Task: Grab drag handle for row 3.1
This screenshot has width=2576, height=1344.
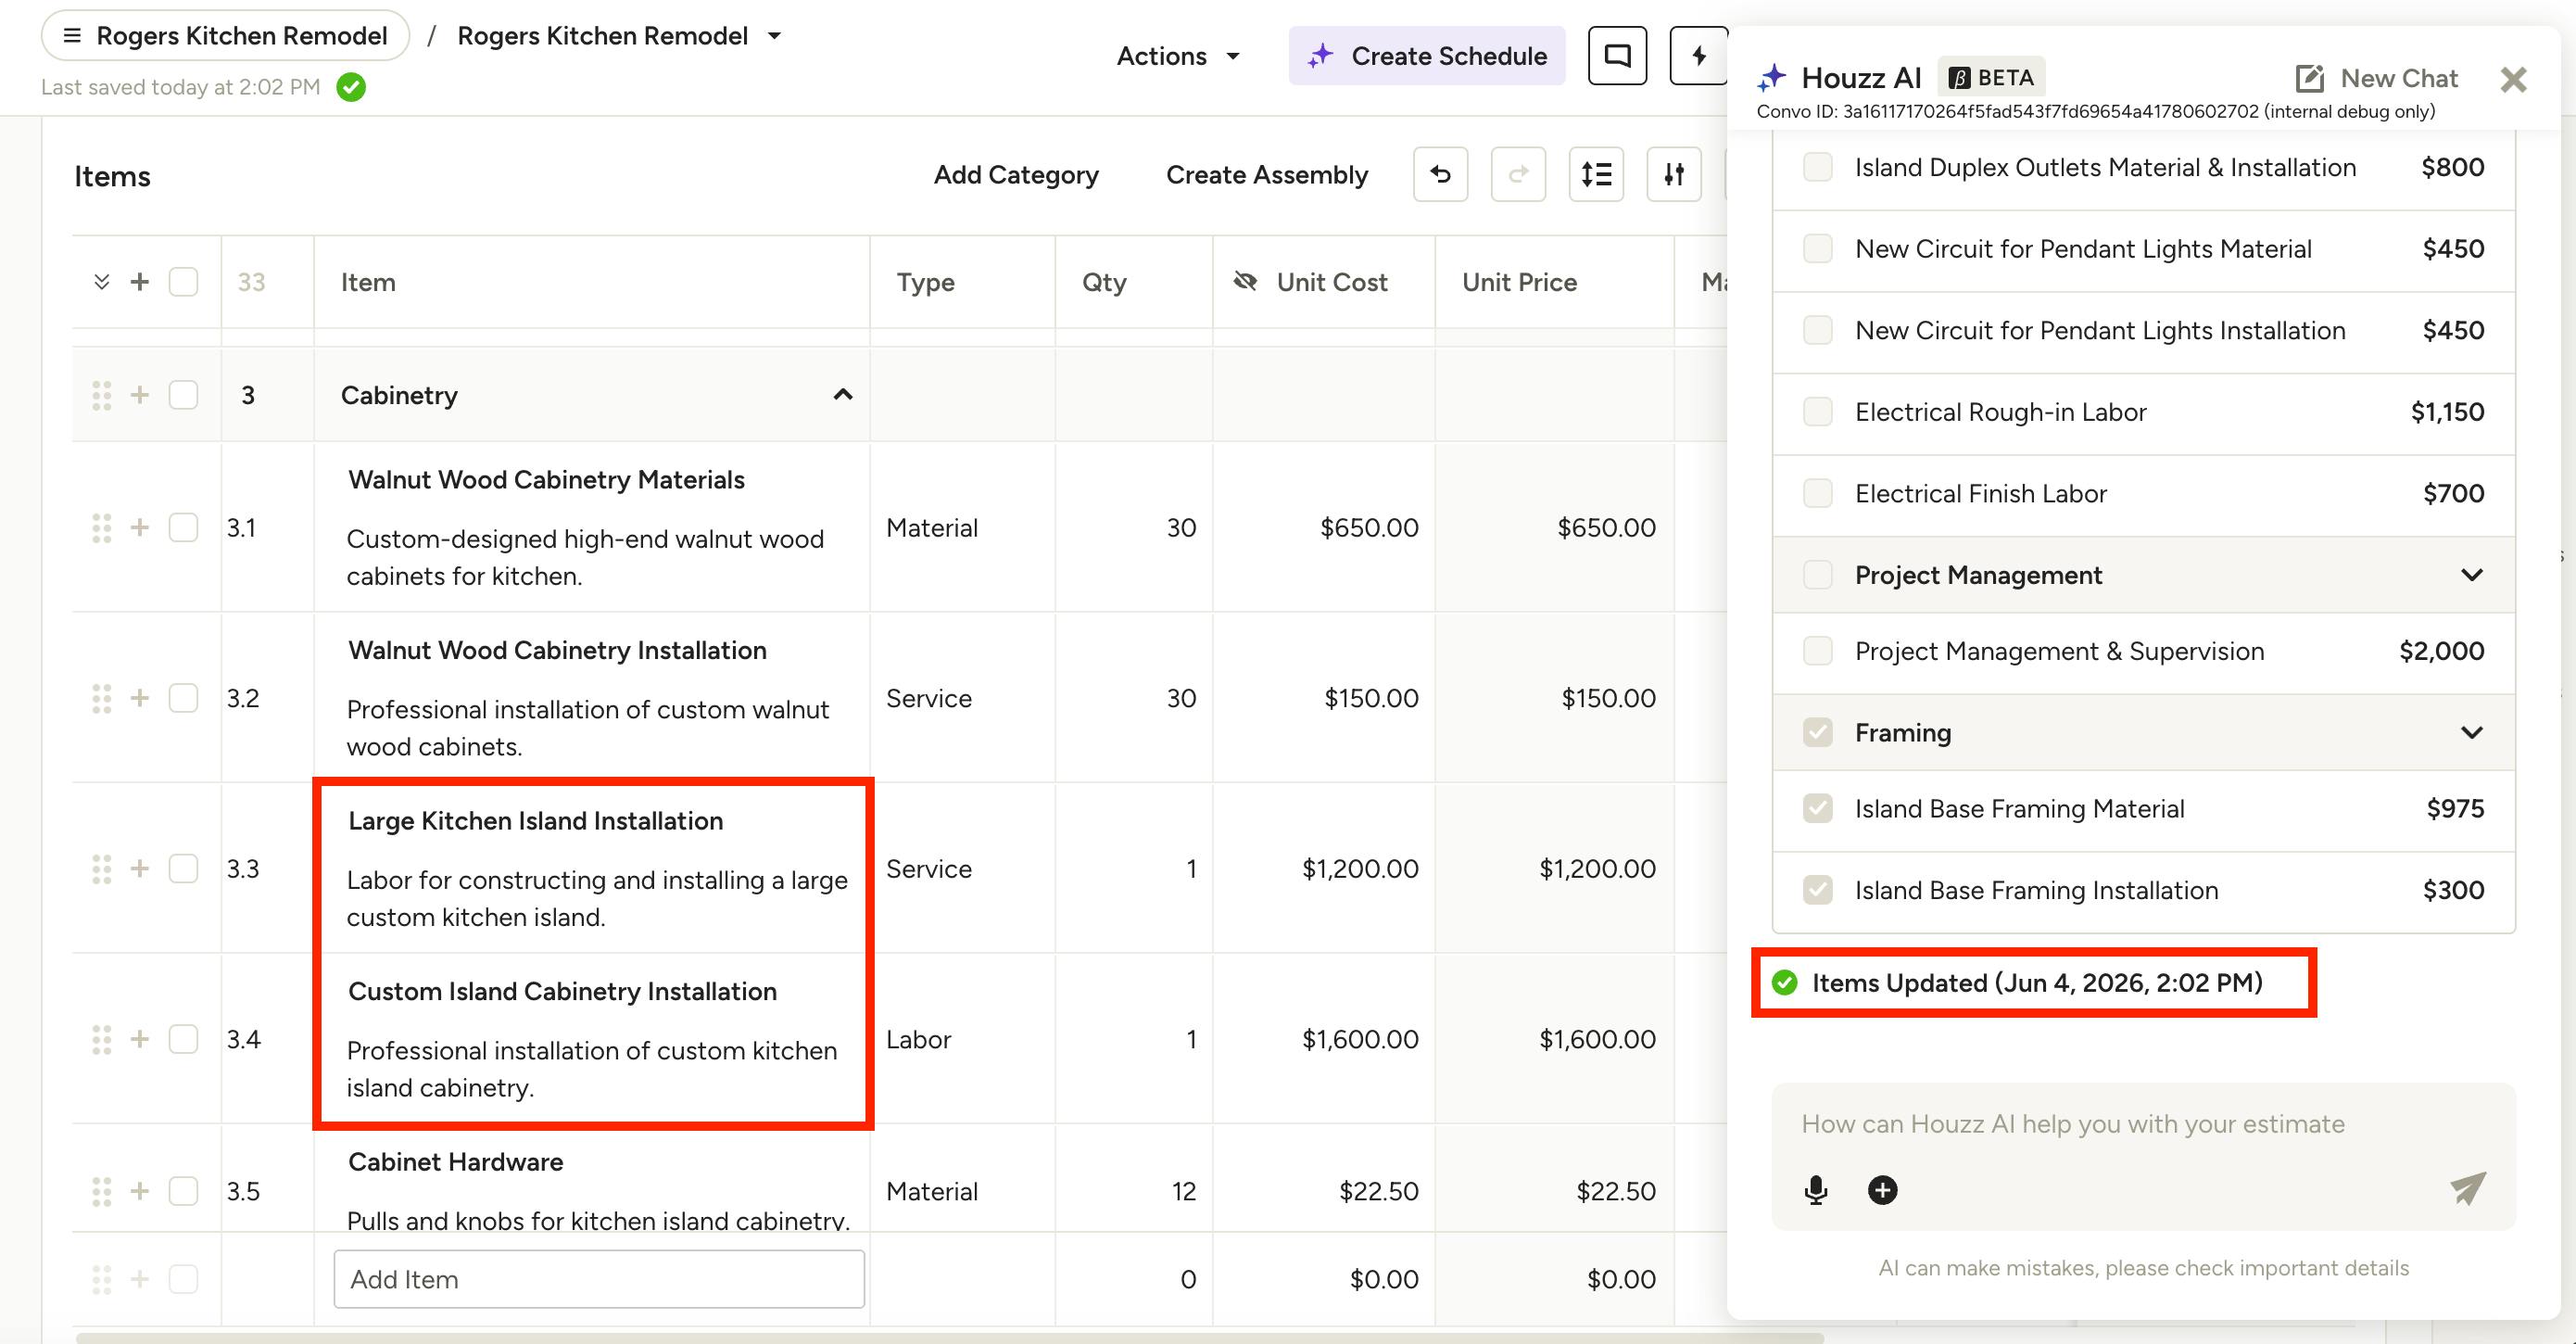Action: (101, 527)
